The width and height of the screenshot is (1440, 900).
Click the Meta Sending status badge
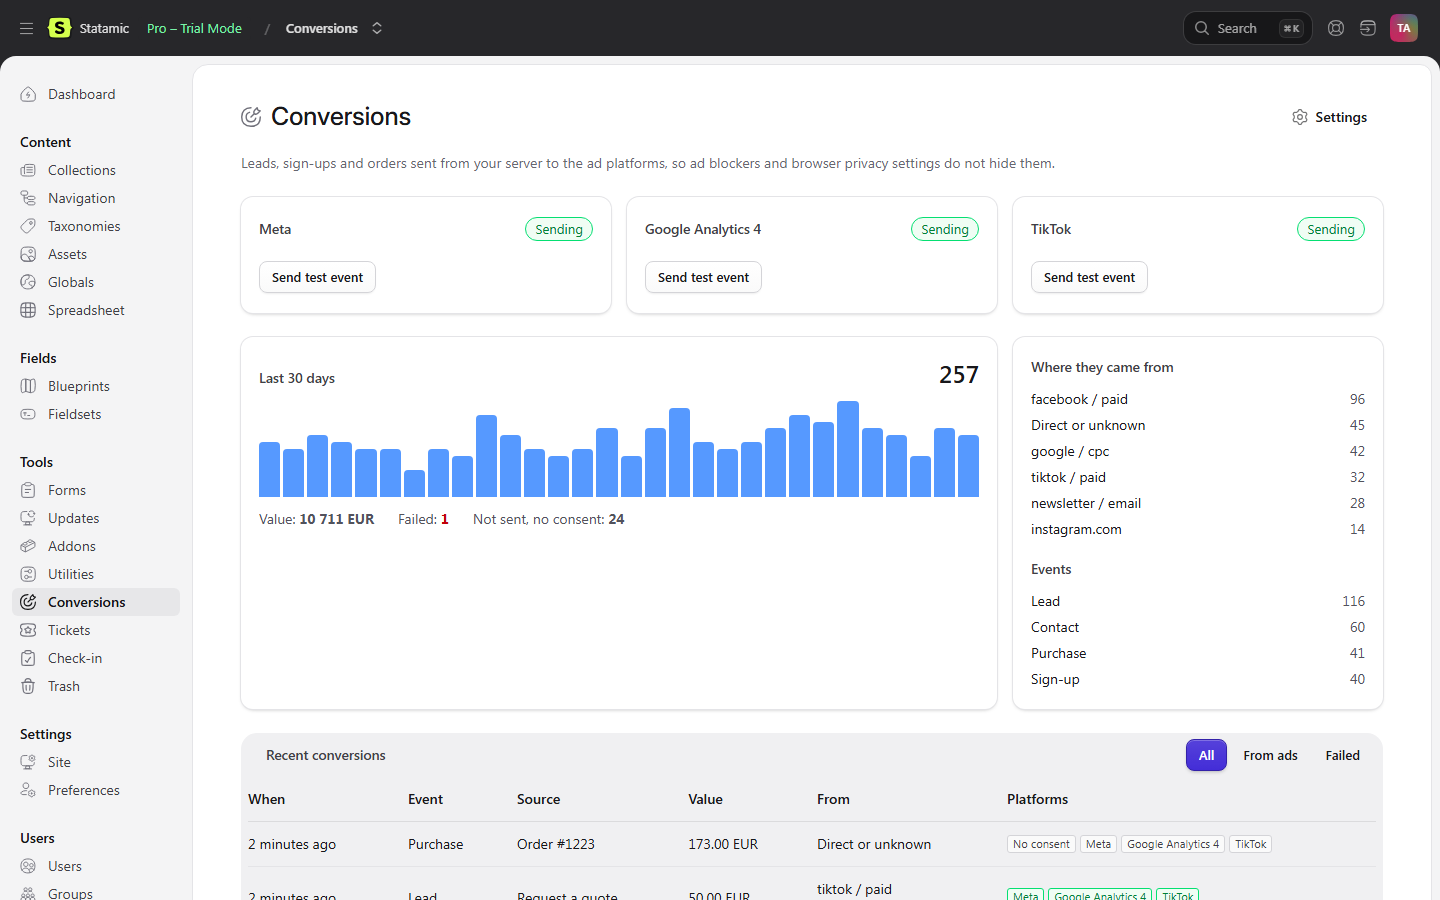coord(559,229)
